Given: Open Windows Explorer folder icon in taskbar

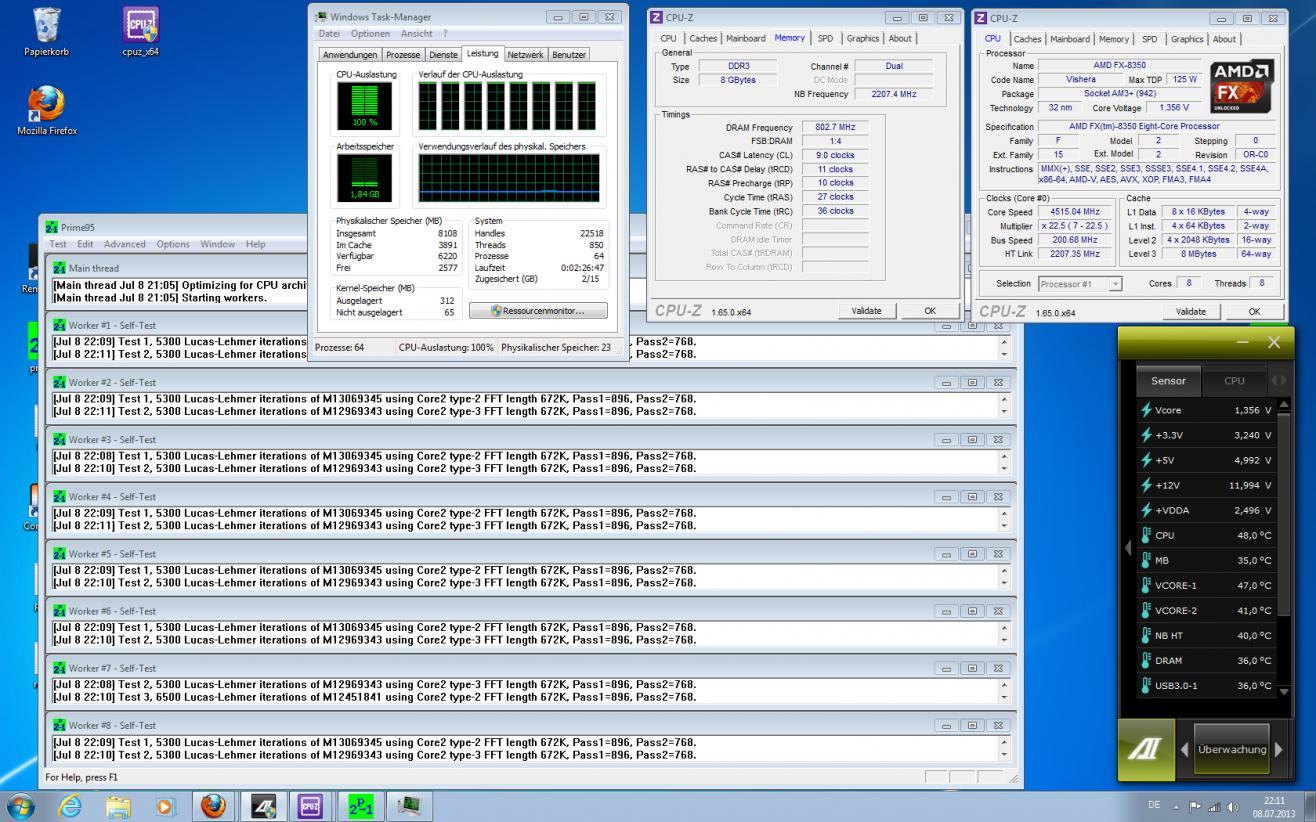Looking at the screenshot, I should [118, 806].
